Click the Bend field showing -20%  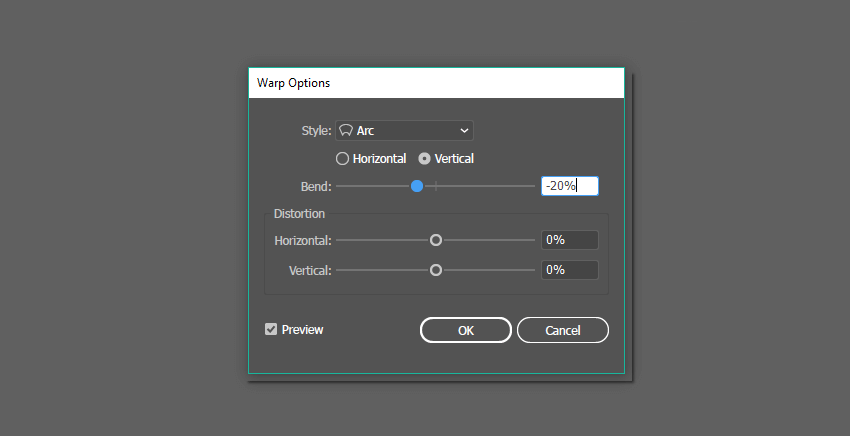569,185
